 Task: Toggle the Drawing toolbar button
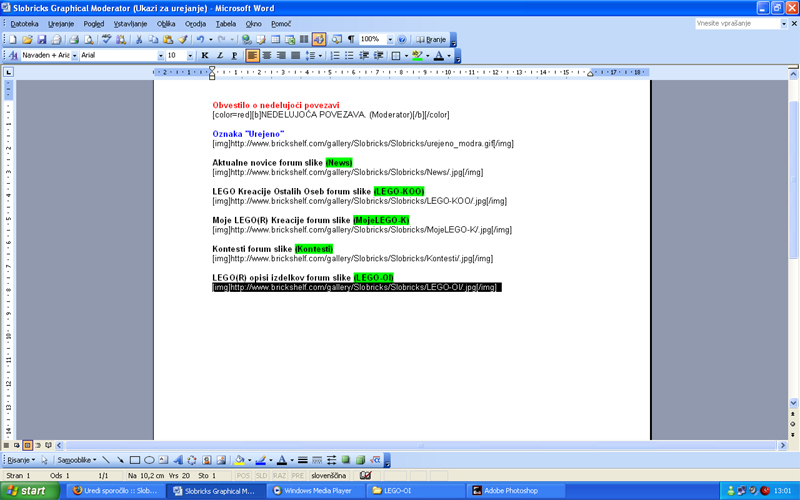point(319,39)
